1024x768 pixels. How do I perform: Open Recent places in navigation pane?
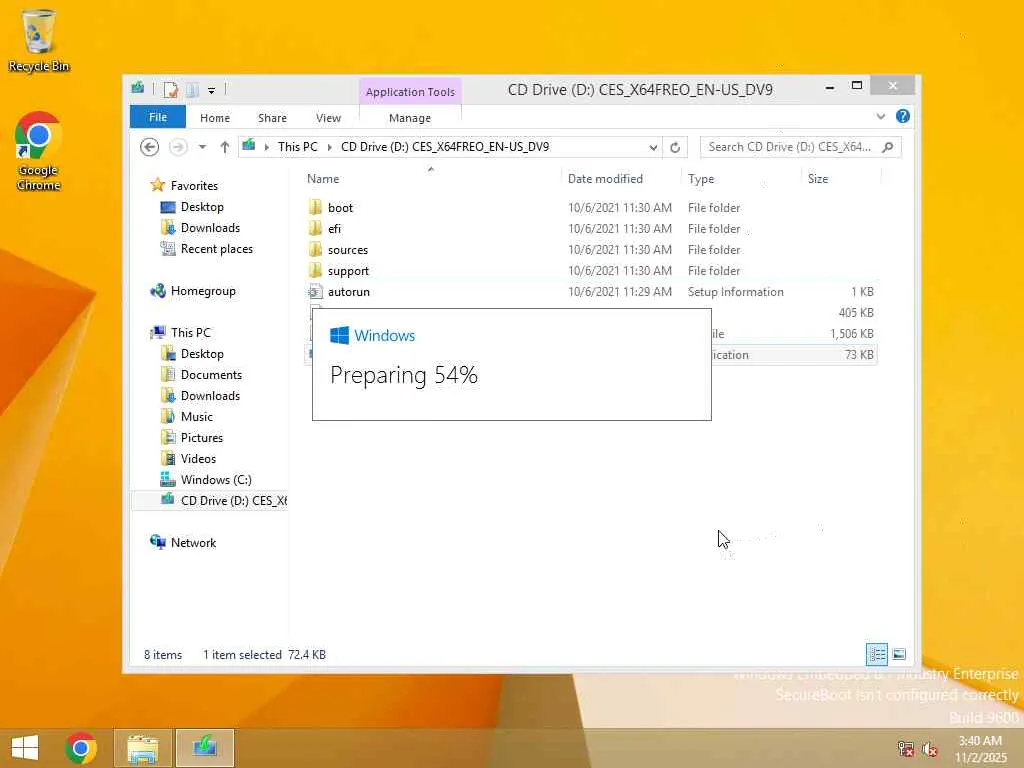coord(216,249)
